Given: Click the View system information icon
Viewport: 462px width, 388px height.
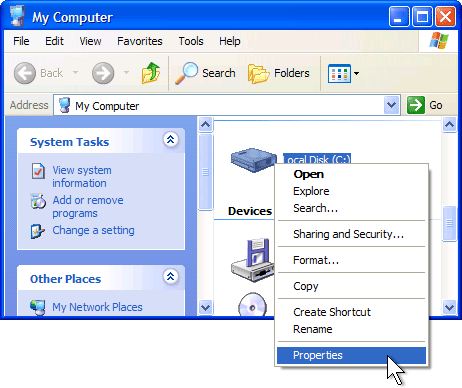Looking at the screenshot, I should [x=38, y=171].
